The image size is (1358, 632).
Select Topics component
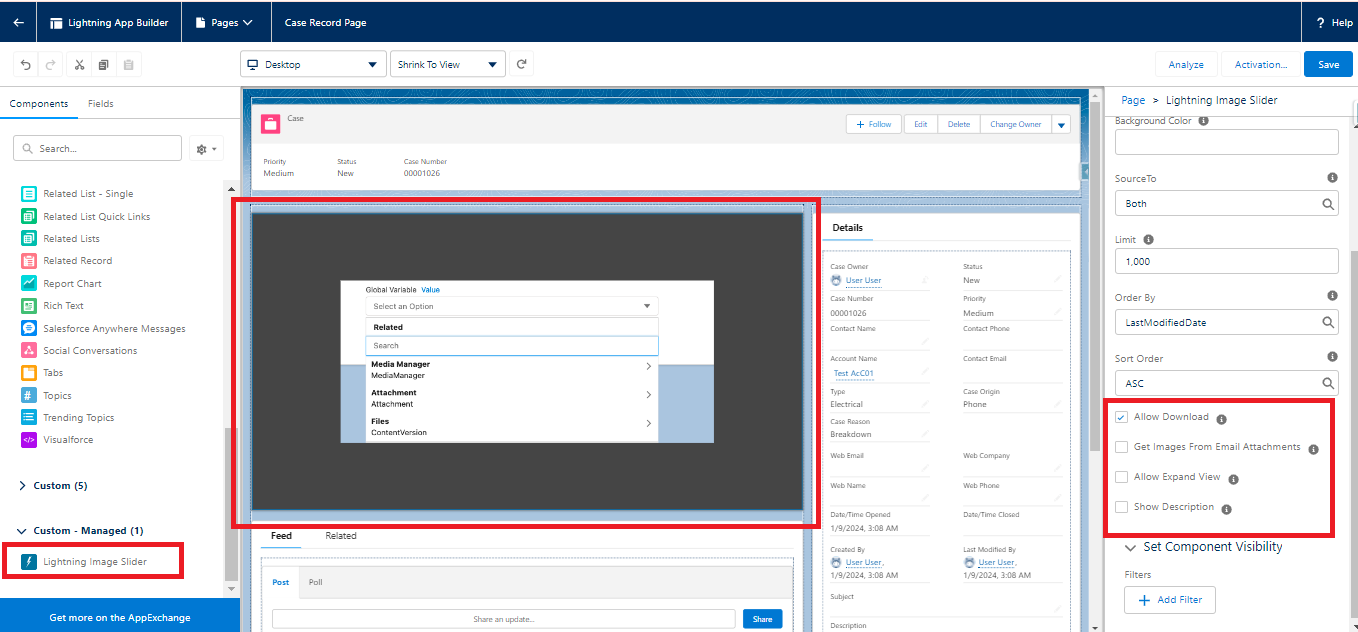coord(57,396)
